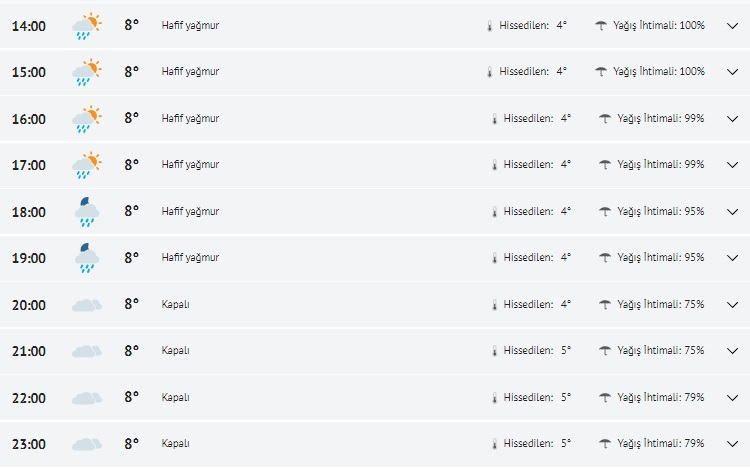Expand the 17:00 hourly row chevron
The width and height of the screenshot is (750, 468).
point(730,165)
